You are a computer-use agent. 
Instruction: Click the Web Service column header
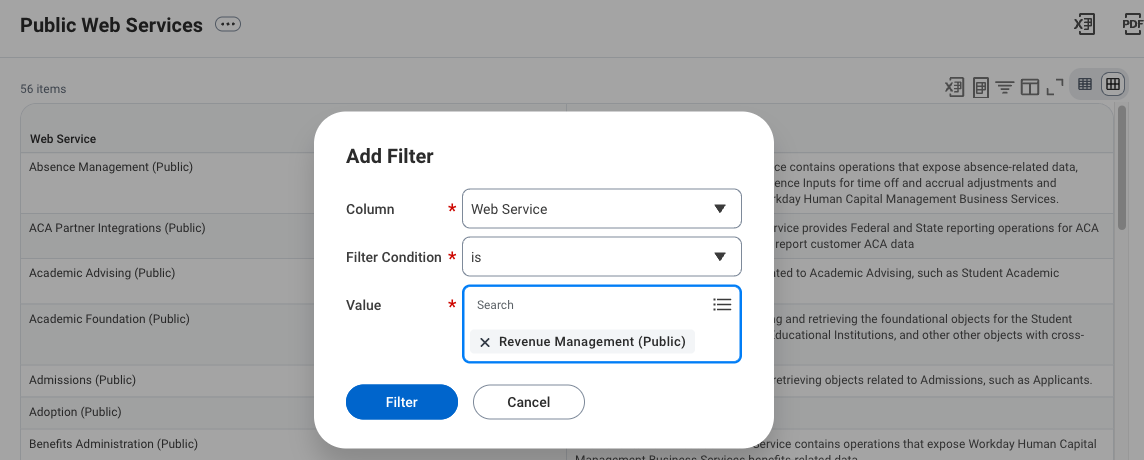point(63,139)
